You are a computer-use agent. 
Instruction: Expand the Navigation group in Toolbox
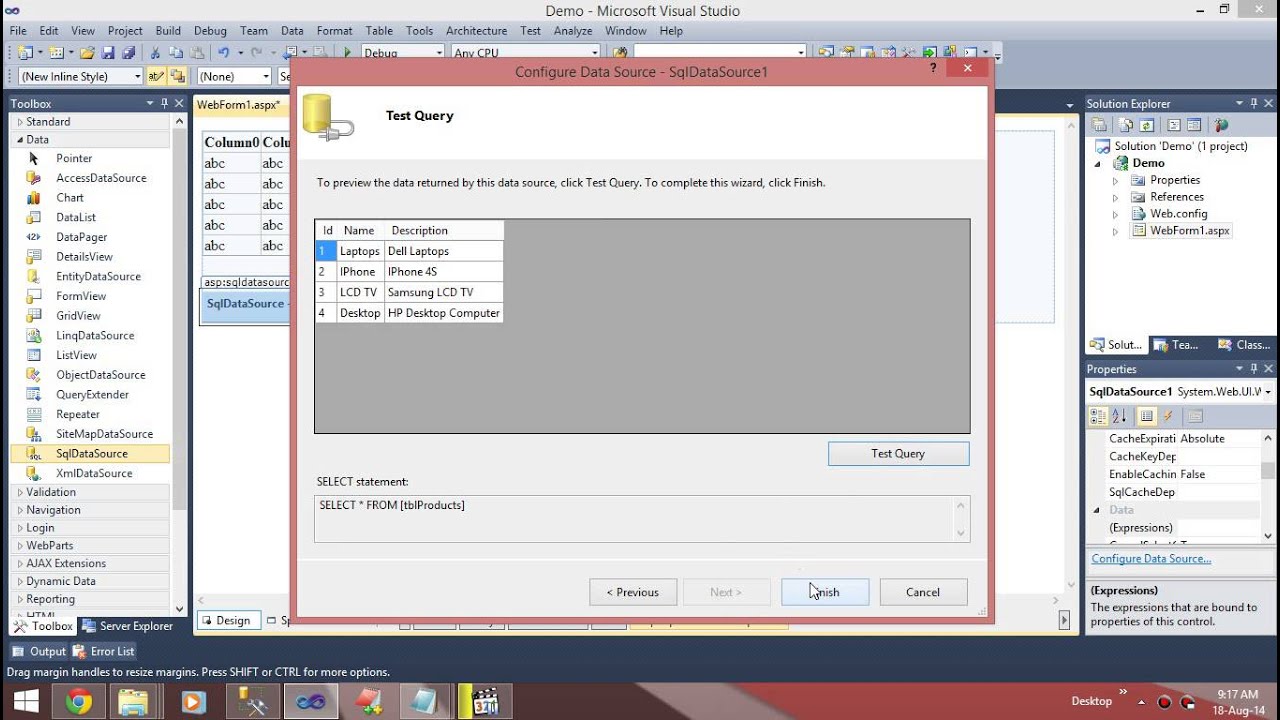[x=20, y=510]
